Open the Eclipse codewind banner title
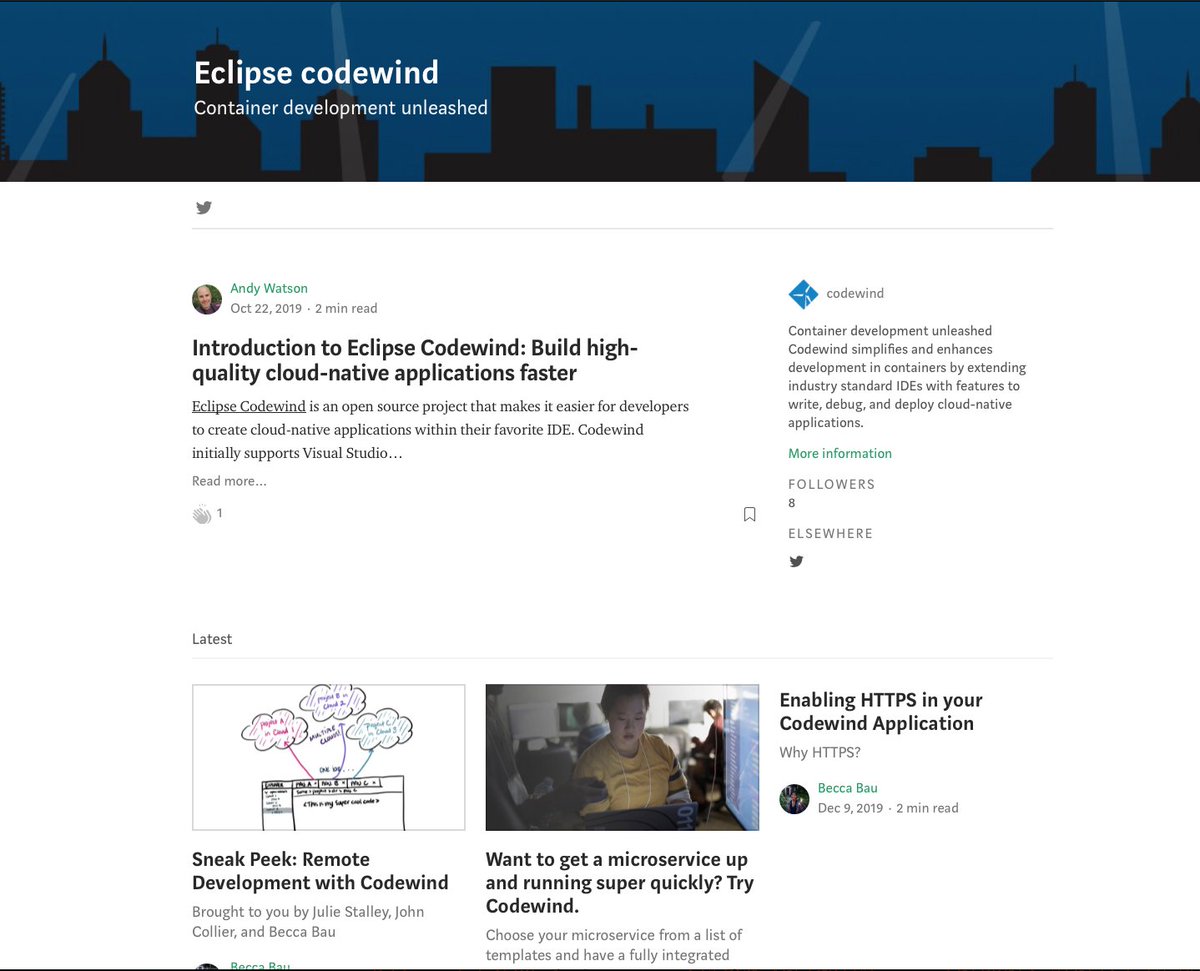Image resolution: width=1200 pixels, height=971 pixels. point(316,72)
